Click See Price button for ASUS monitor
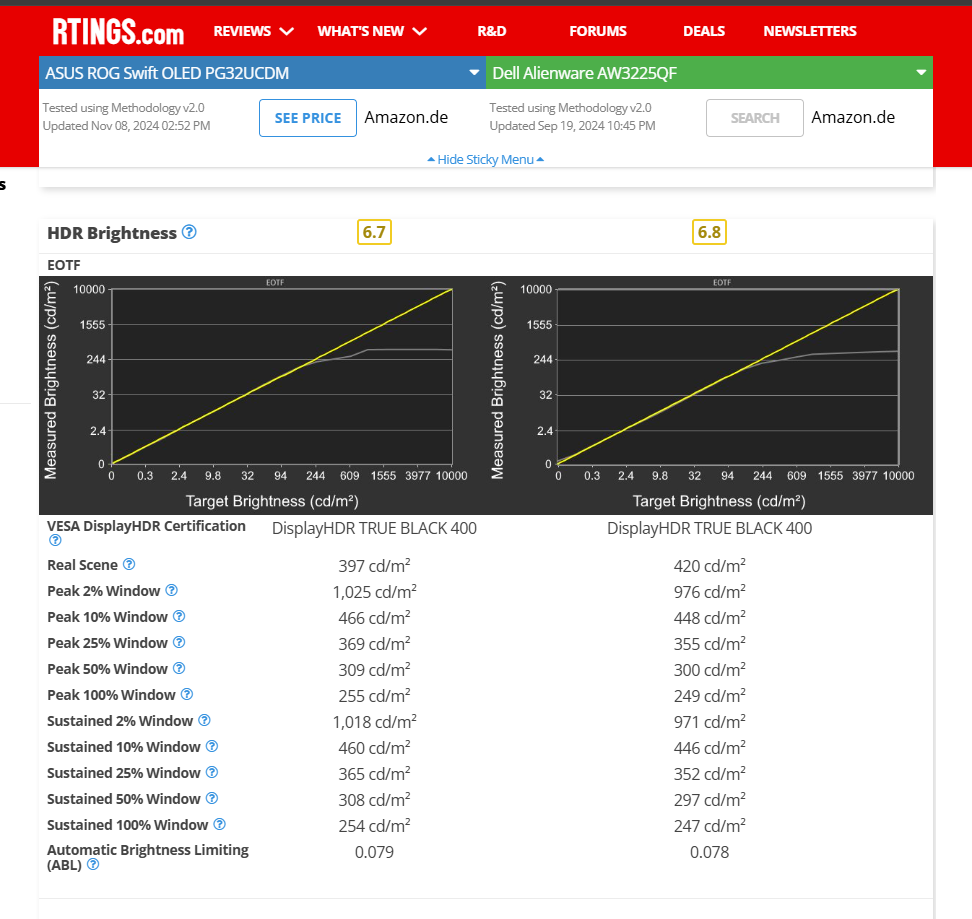 307,118
